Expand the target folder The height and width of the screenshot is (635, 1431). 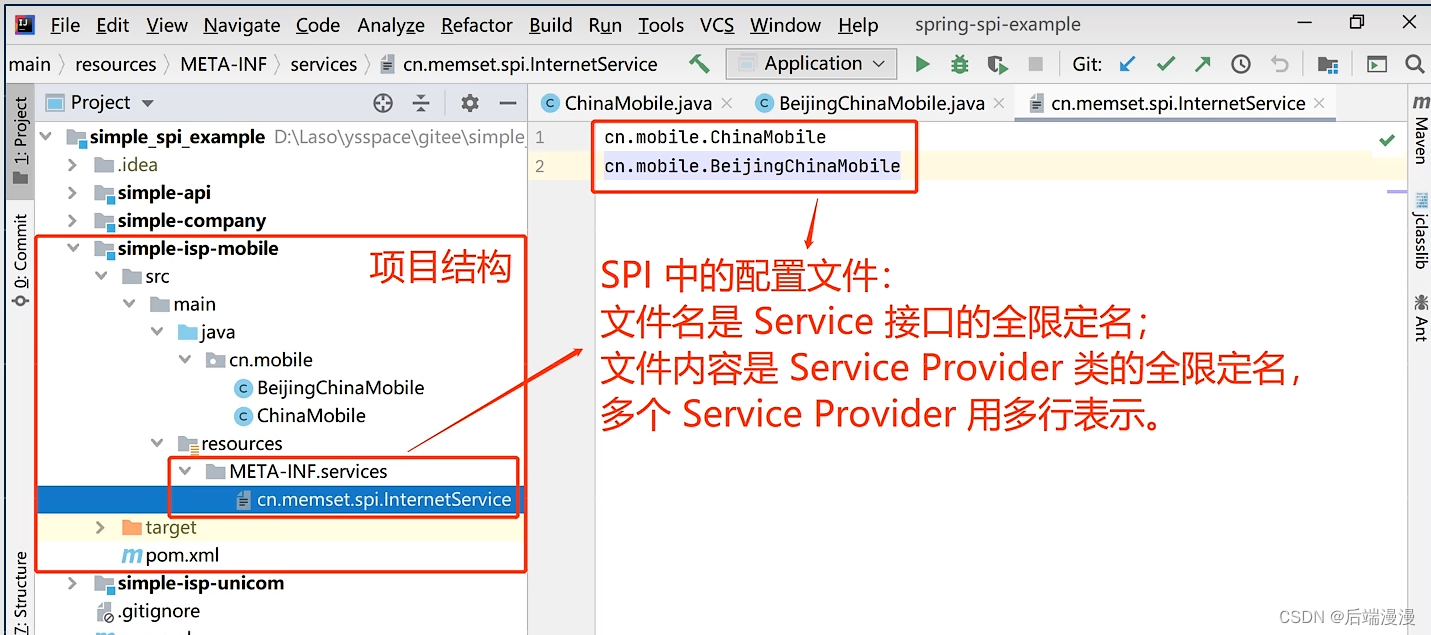[x=100, y=527]
